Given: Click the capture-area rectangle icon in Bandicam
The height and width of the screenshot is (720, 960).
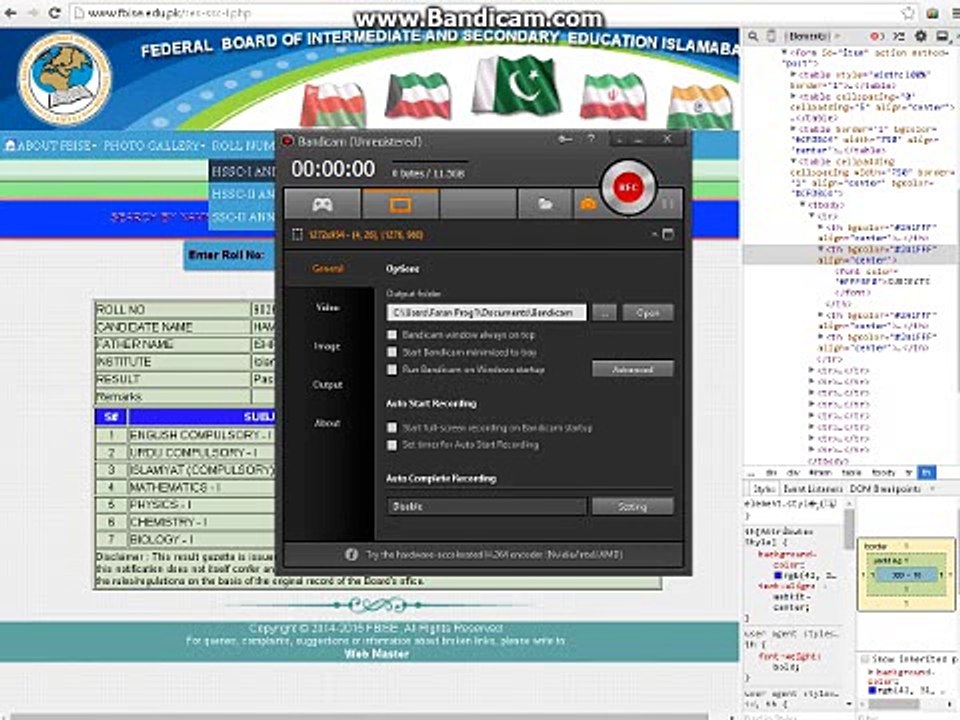Looking at the screenshot, I should tap(297, 234).
